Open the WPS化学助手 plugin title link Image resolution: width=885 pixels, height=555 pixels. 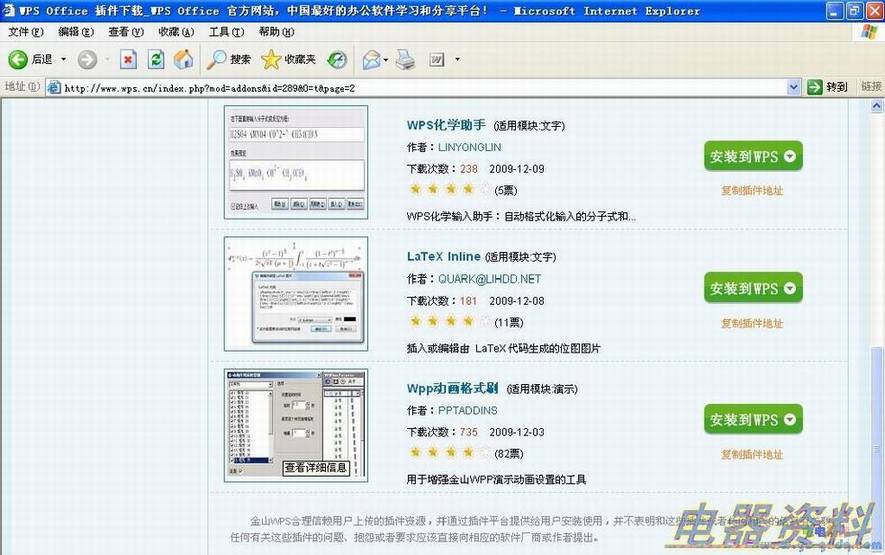(446, 125)
